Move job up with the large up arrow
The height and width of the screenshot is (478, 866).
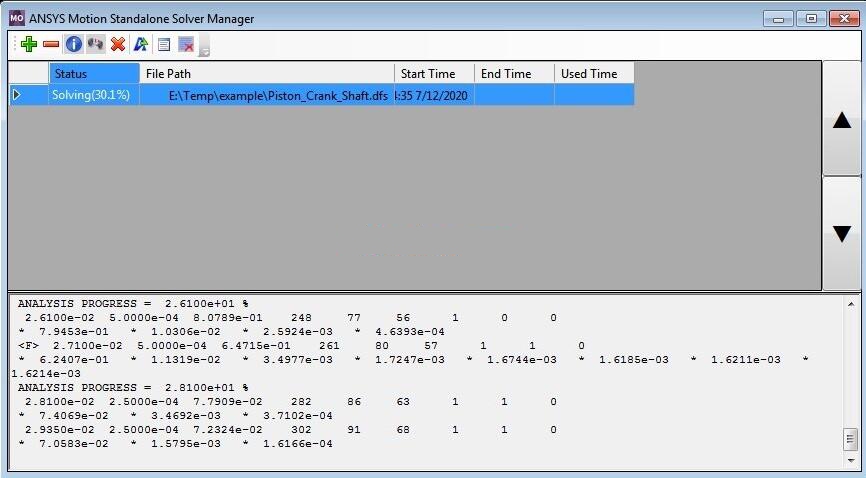click(842, 119)
